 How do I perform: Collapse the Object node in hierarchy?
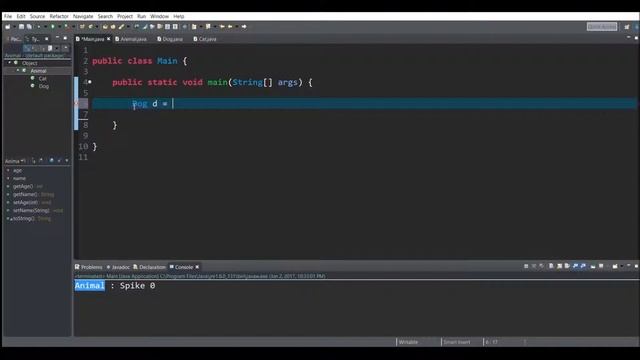(9, 63)
